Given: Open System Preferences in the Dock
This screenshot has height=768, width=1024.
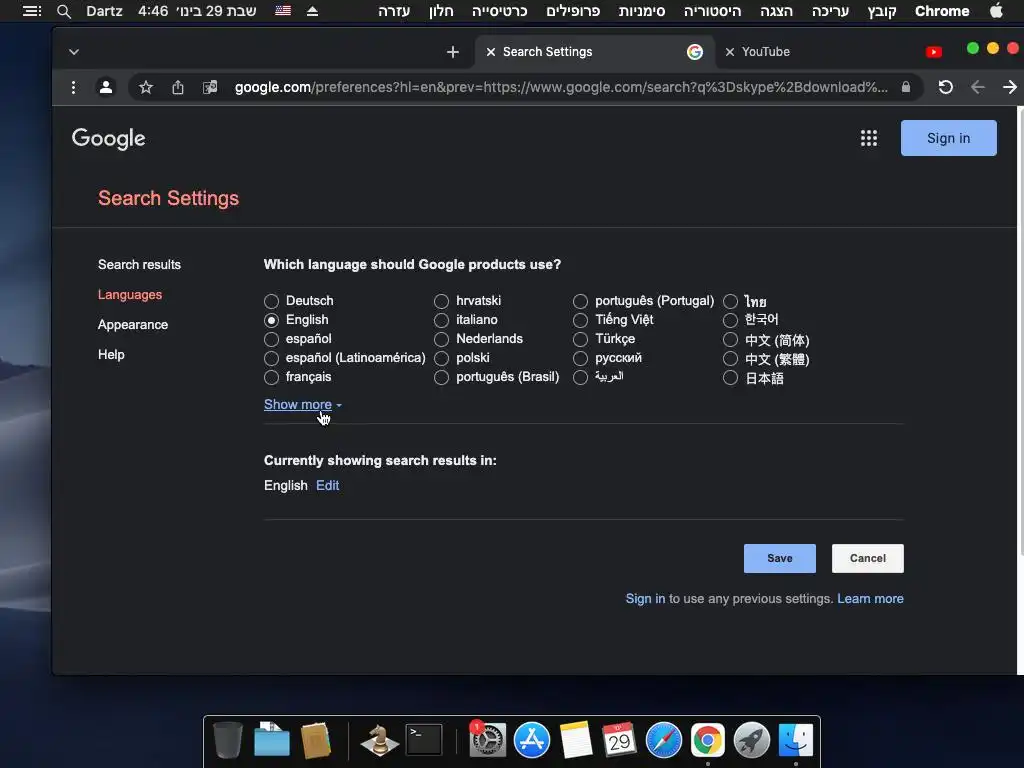Looking at the screenshot, I should coord(487,740).
